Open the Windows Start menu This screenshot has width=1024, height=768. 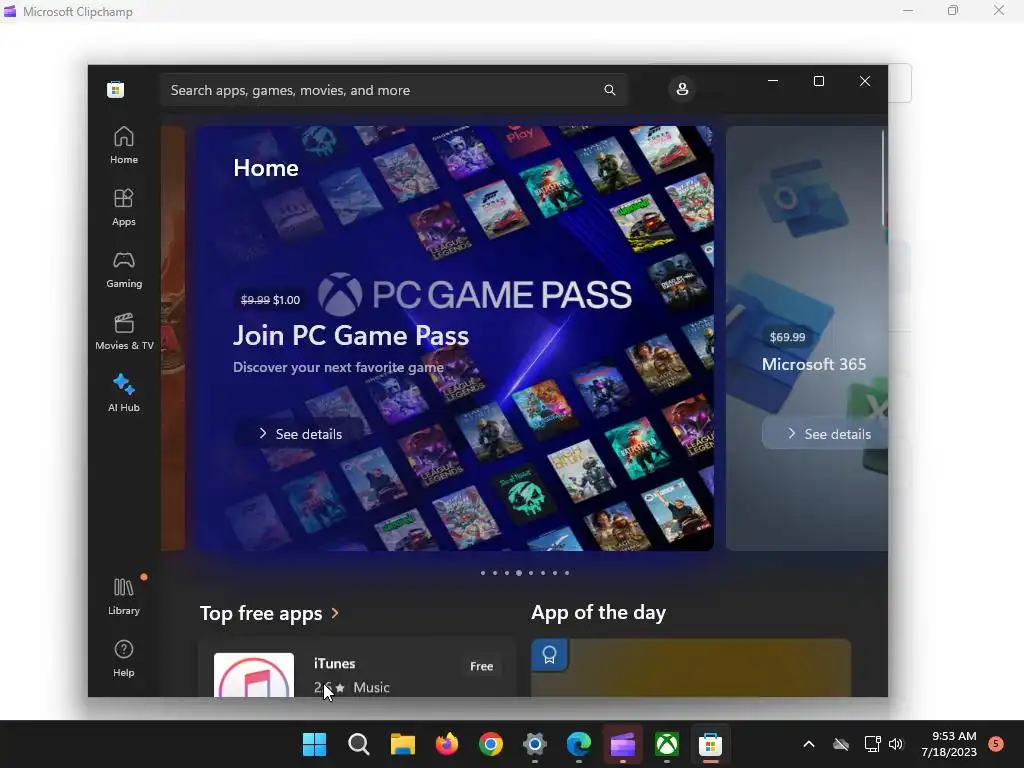tap(314, 744)
